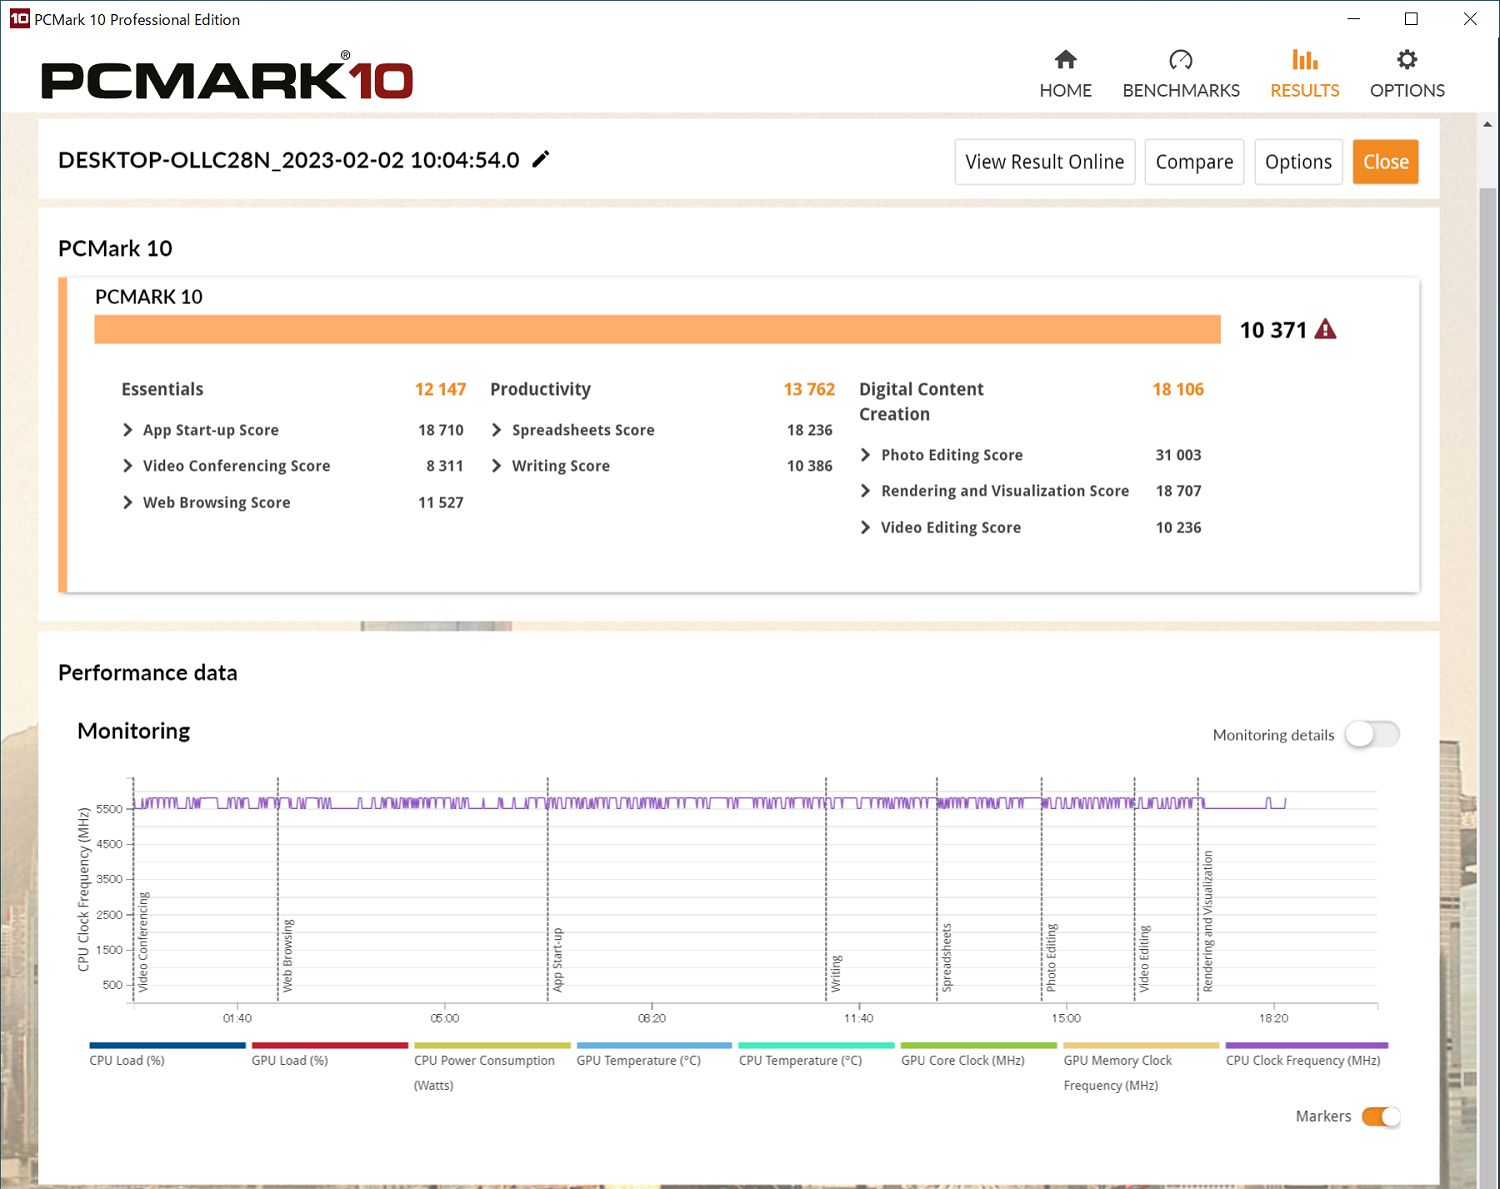Click the Photo Editing marker in chart

coord(1051,958)
